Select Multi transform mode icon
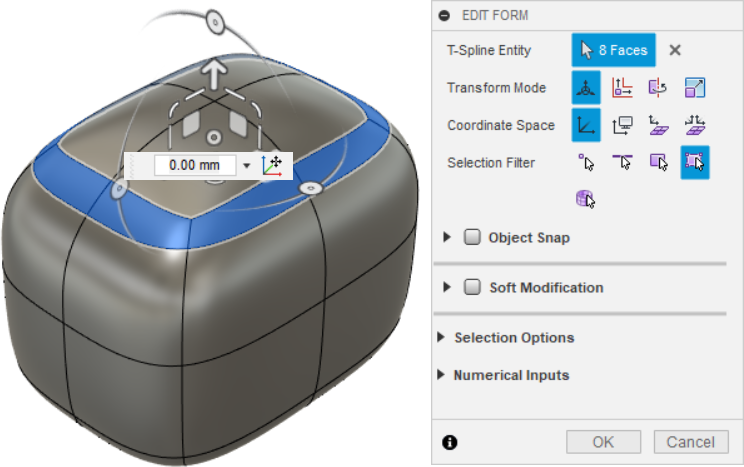The height and width of the screenshot is (467, 744). tap(586, 88)
